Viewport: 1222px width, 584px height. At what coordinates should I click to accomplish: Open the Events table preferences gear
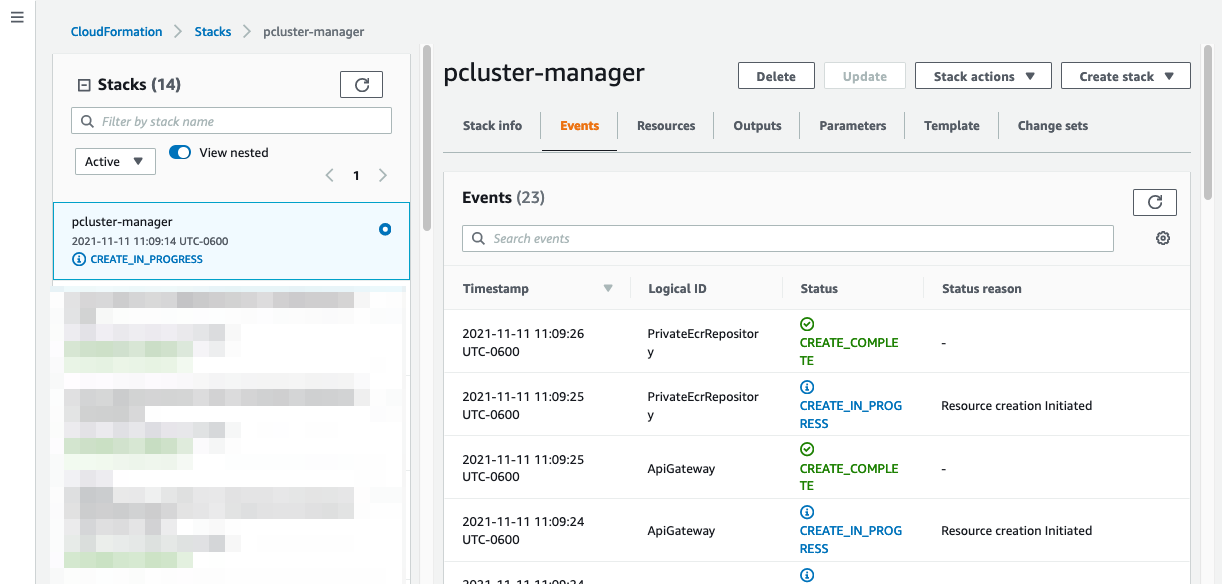1162,238
